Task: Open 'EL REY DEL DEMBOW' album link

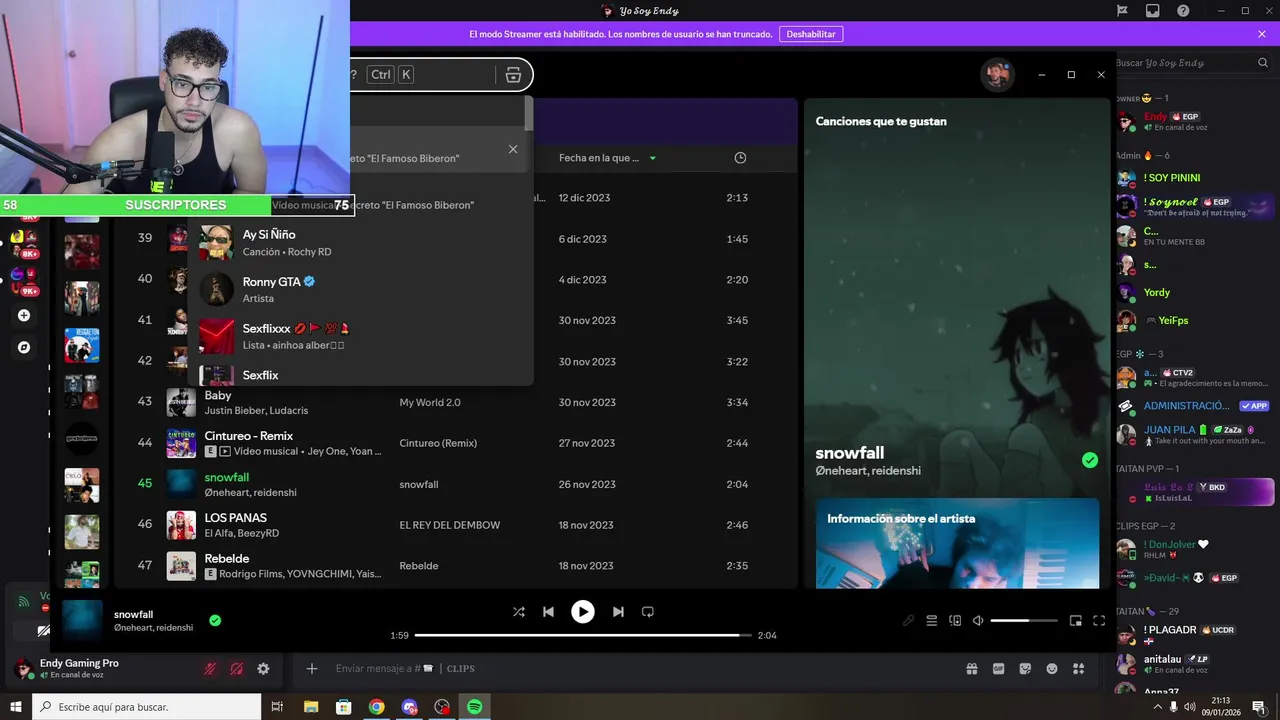Action: point(450,525)
